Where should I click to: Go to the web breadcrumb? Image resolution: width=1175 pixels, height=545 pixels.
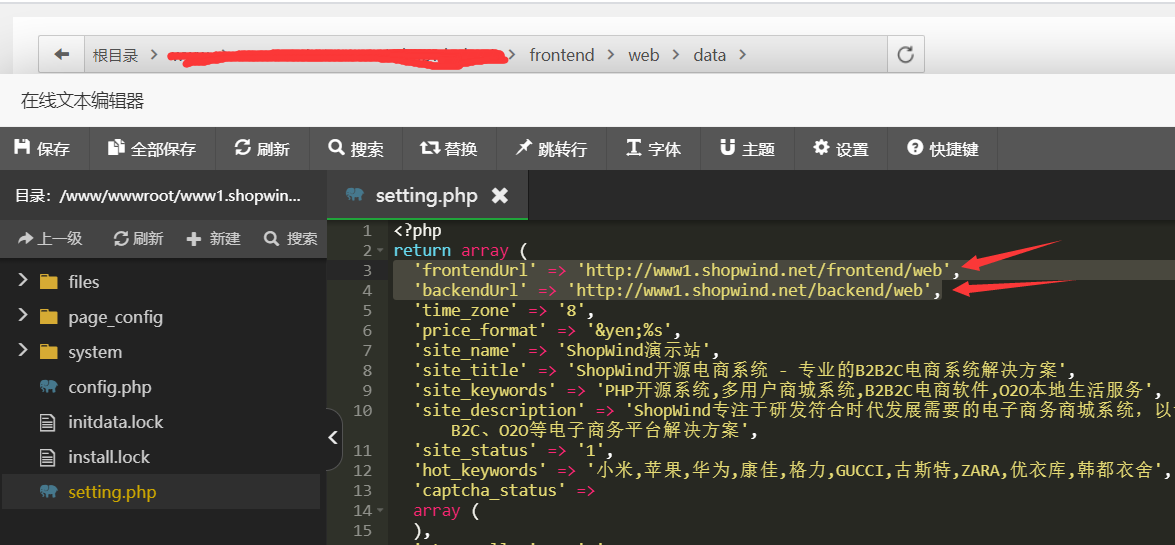click(x=644, y=55)
